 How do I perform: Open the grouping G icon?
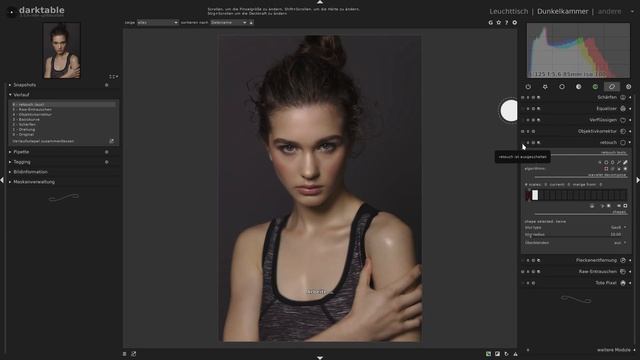490,22
